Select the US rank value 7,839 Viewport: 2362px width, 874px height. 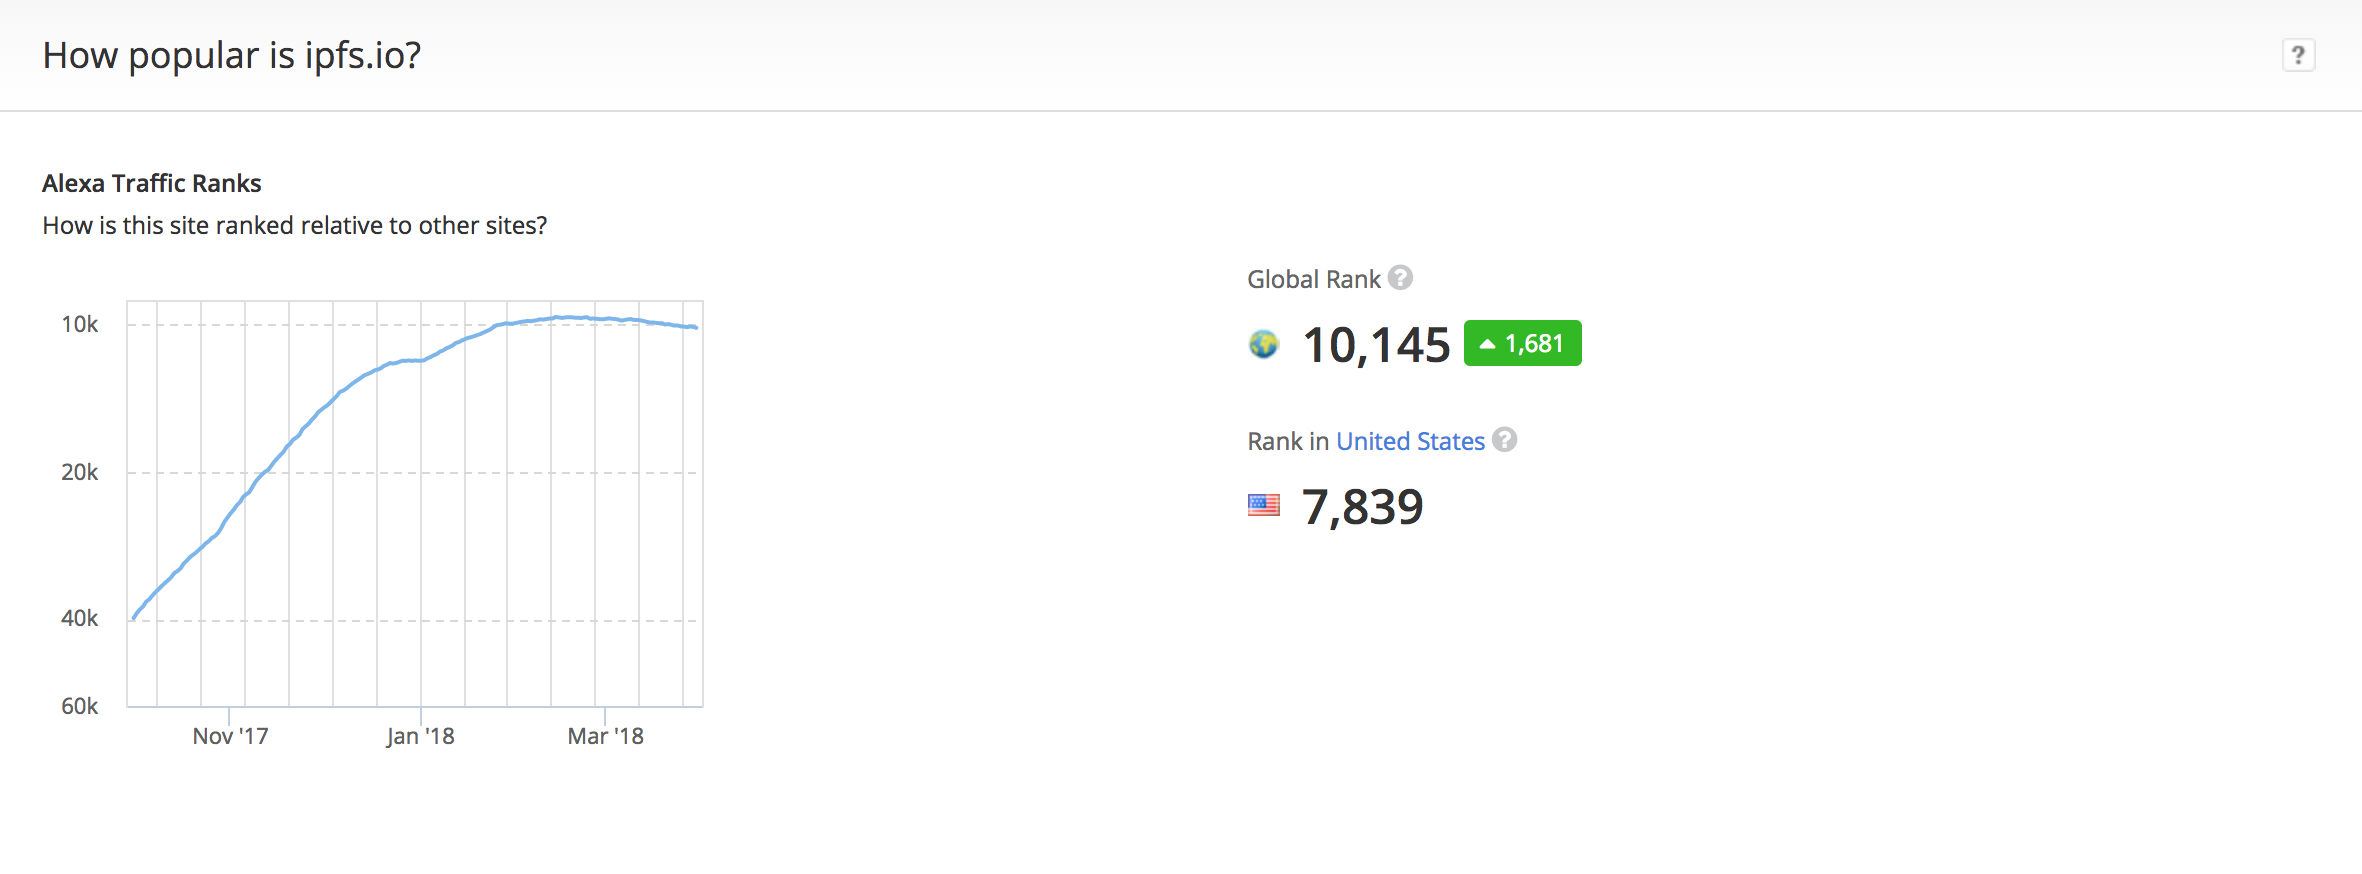point(1362,507)
